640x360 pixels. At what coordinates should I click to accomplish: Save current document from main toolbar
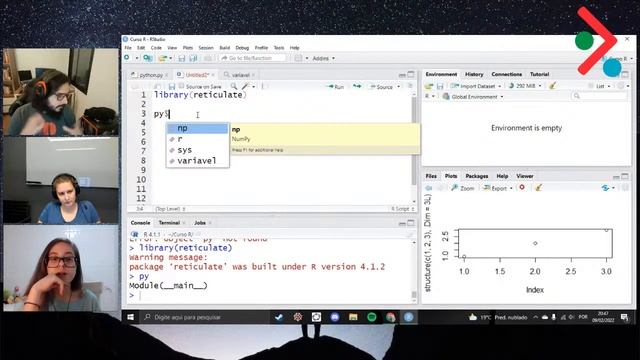[x=182, y=58]
